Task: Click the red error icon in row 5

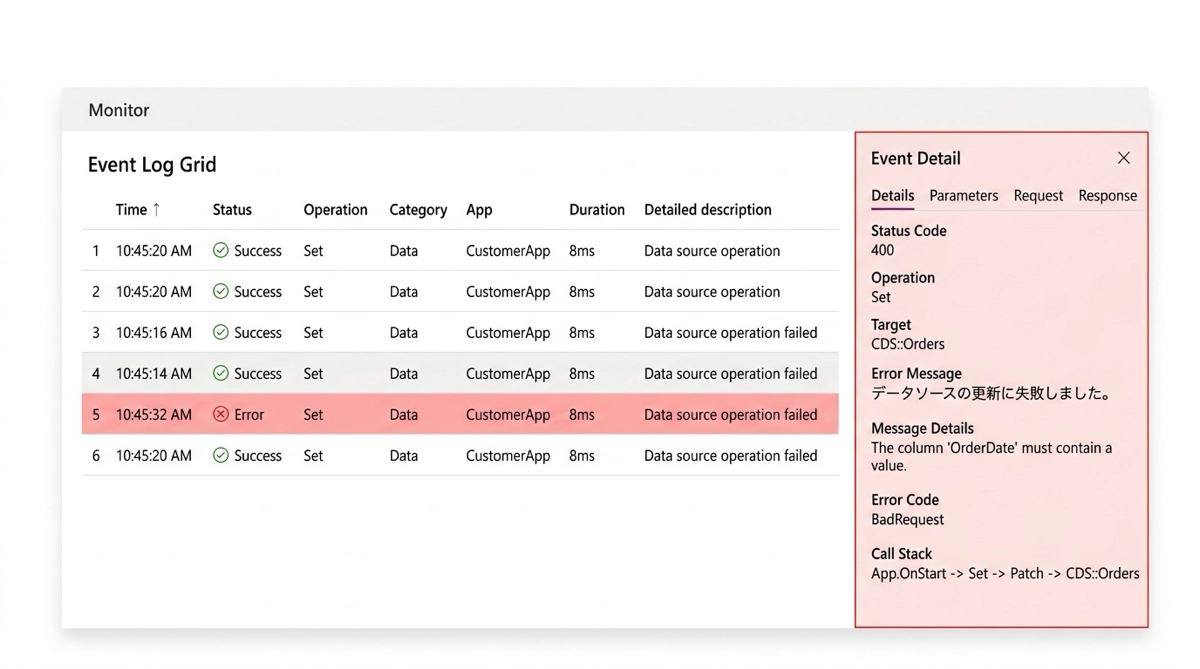Action: coord(221,415)
